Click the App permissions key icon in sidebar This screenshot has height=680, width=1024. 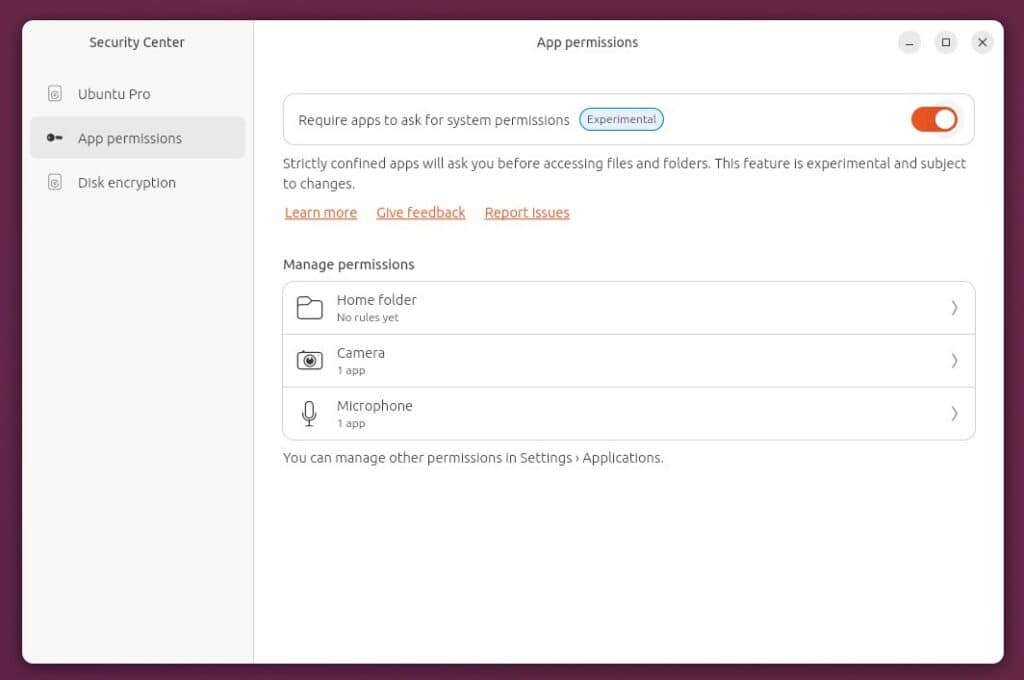55,138
